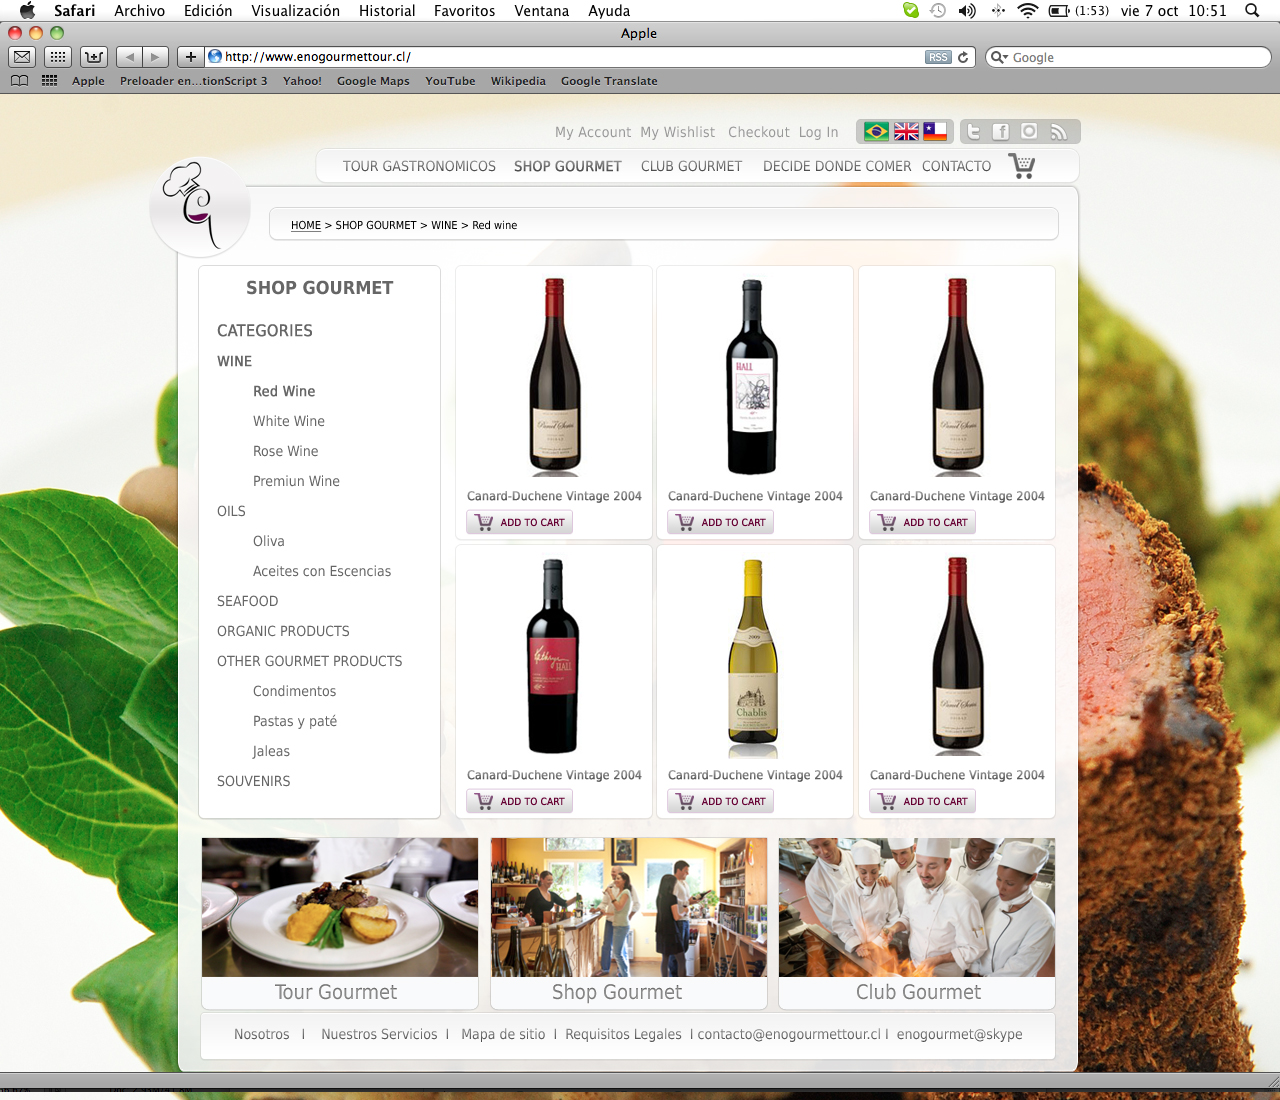Viewport: 1280px width, 1100px height.
Task: Open the Historial menu
Action: (x=387, y=10)
